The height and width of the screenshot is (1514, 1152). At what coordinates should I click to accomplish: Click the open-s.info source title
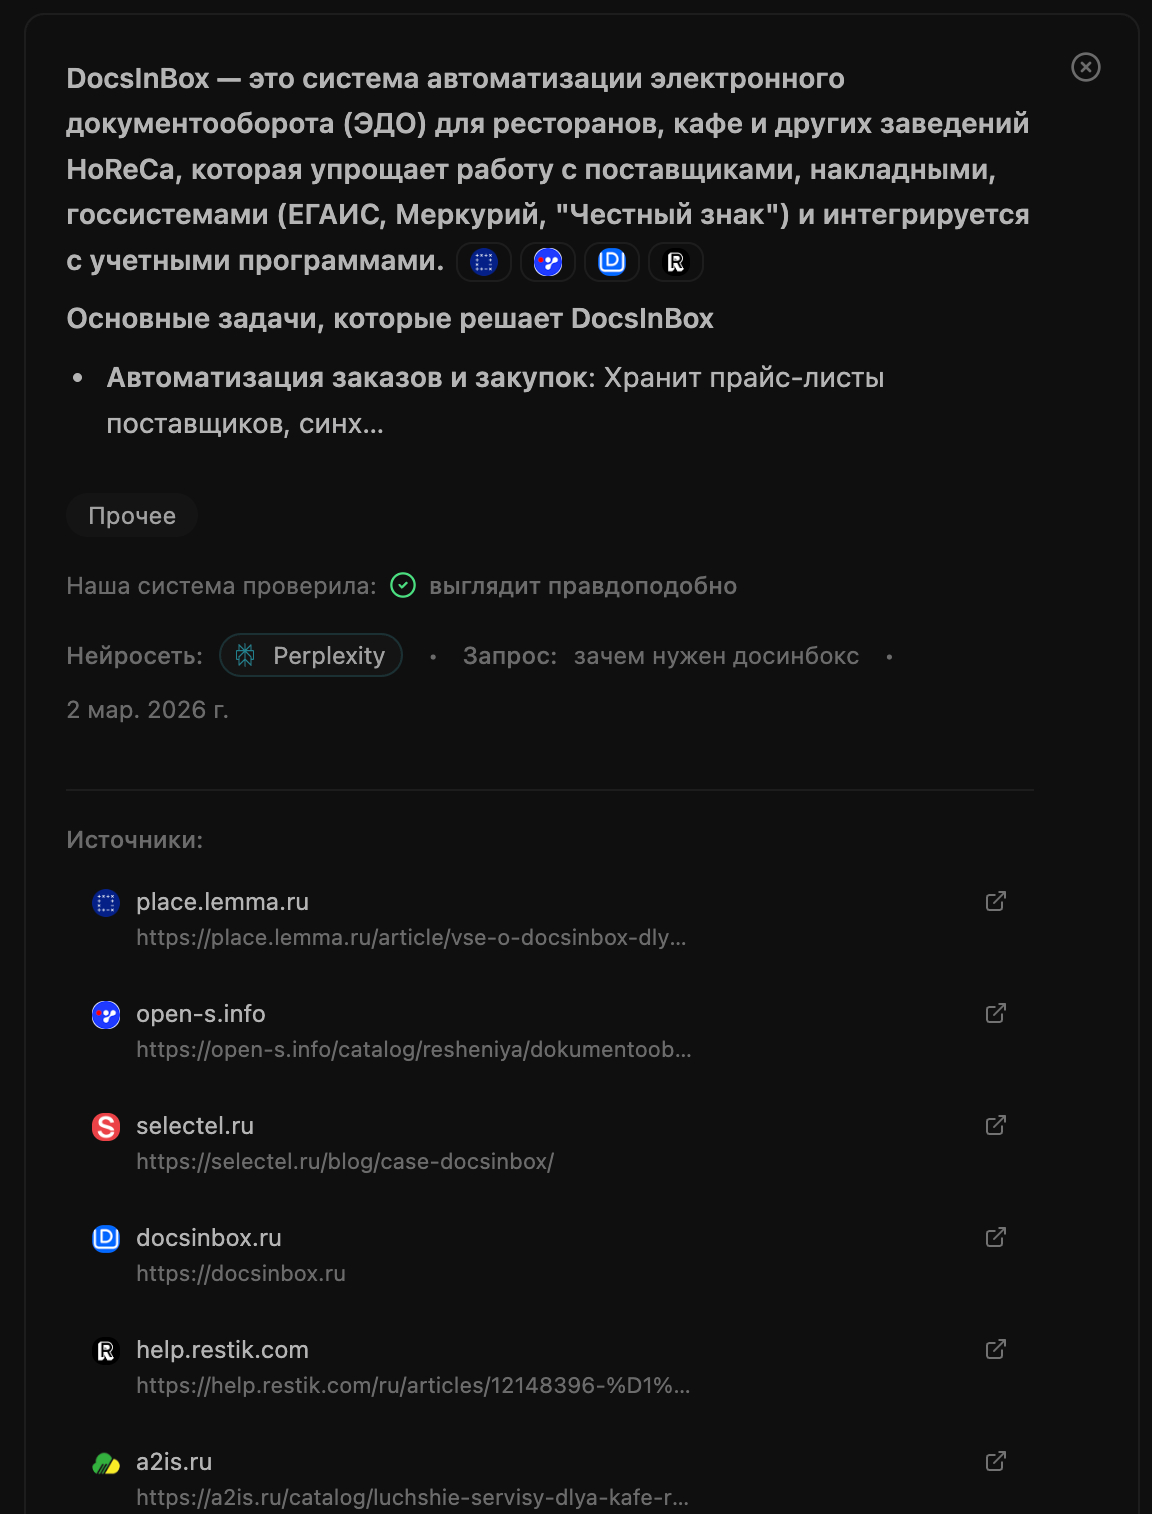pyautogui.click(x=201, y=1014)
